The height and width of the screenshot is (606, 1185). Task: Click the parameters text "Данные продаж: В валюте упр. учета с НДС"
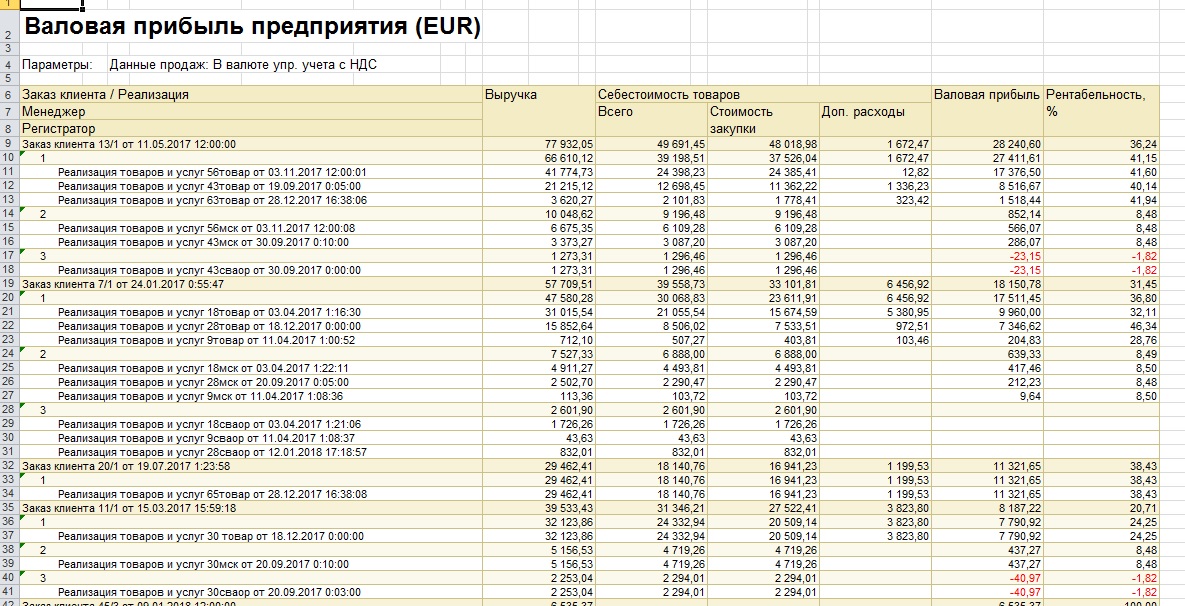243,65
